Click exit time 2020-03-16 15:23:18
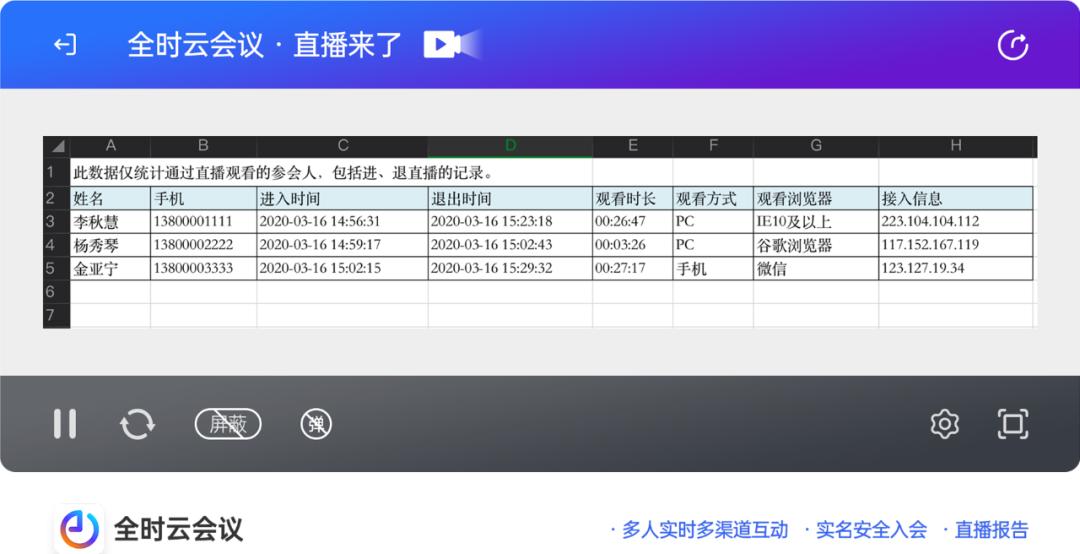The width and height of the screenshot is (1080, 554). click(510, 222)
